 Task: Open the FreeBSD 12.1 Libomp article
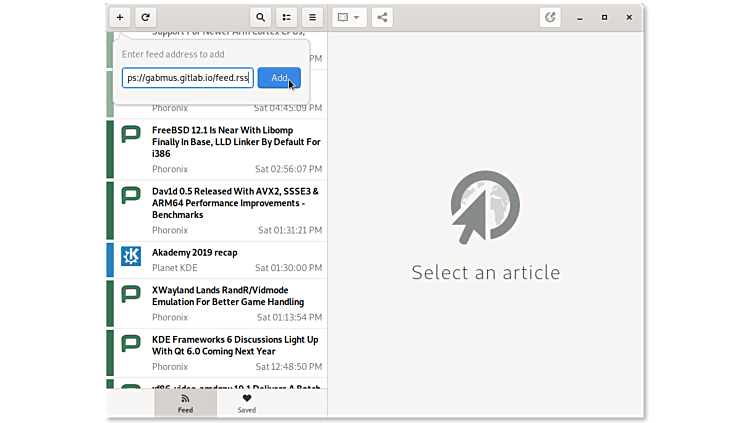[236, 142]
